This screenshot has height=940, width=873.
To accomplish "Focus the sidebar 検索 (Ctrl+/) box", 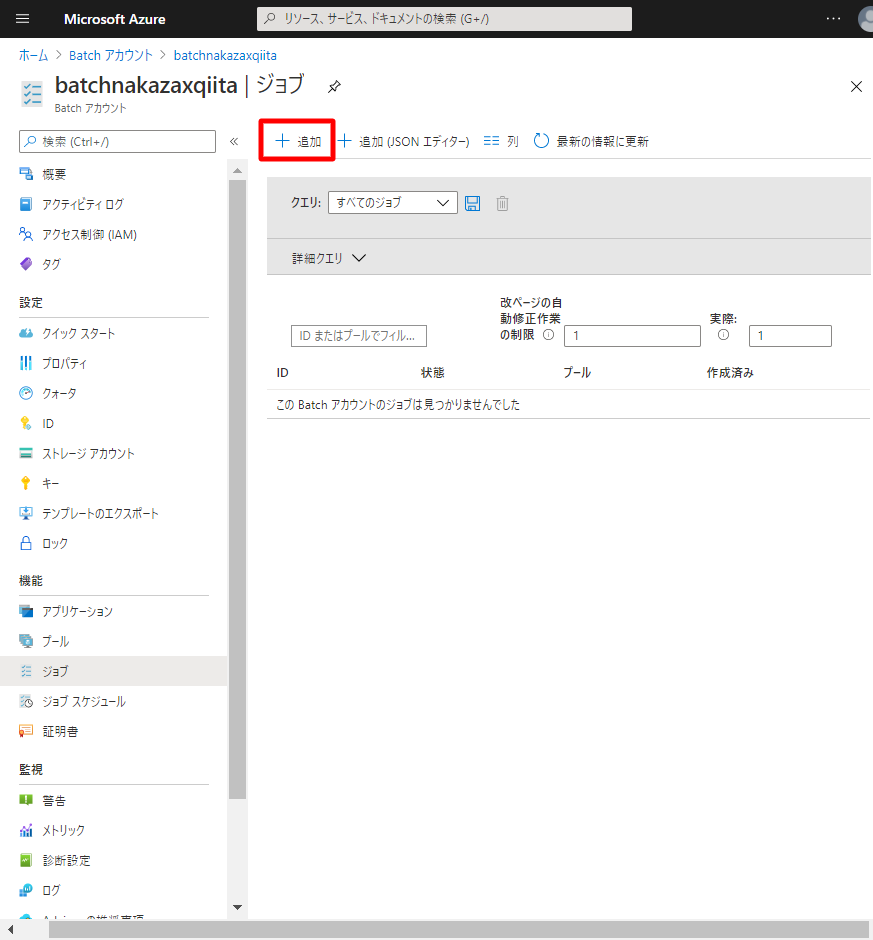I will (x=118, y=141).
